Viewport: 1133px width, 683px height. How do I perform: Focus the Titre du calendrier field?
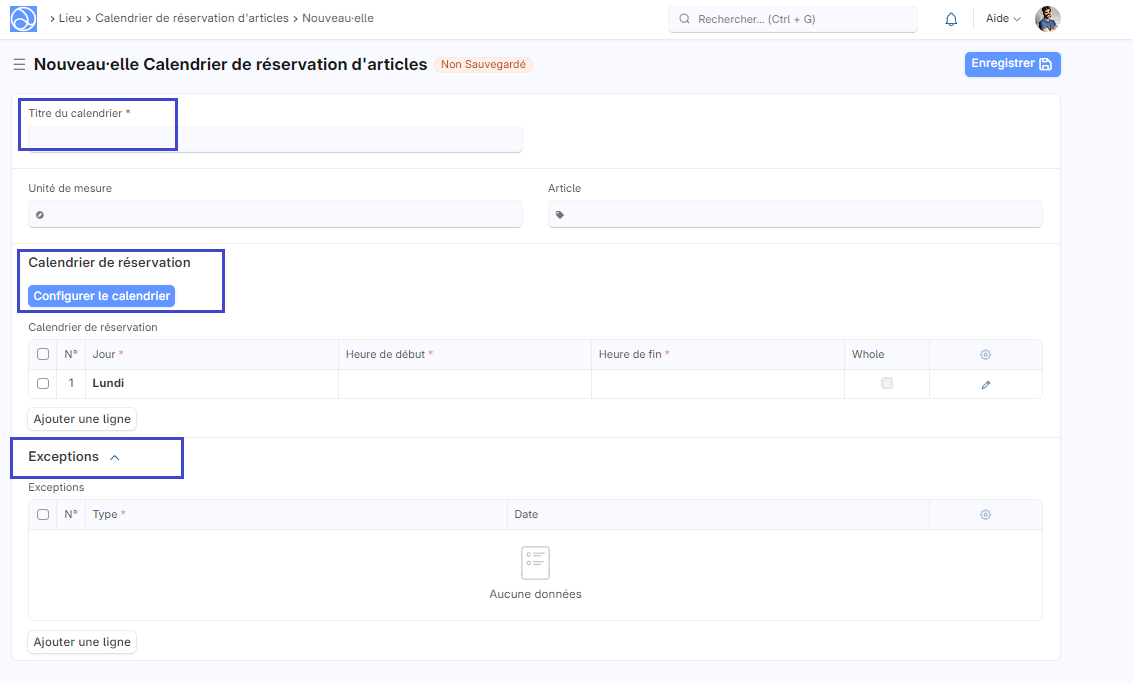(275, 139)
